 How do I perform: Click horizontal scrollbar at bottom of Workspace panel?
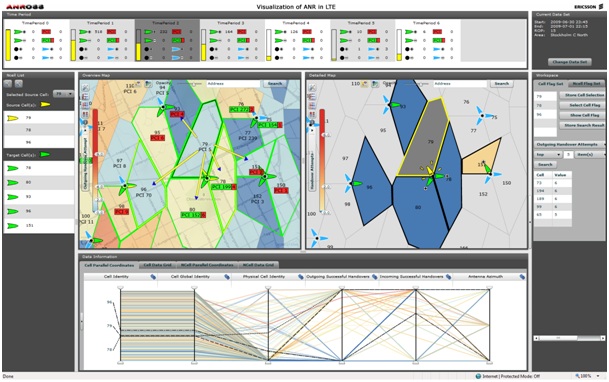pyautogui.click(x=570, y=339)
